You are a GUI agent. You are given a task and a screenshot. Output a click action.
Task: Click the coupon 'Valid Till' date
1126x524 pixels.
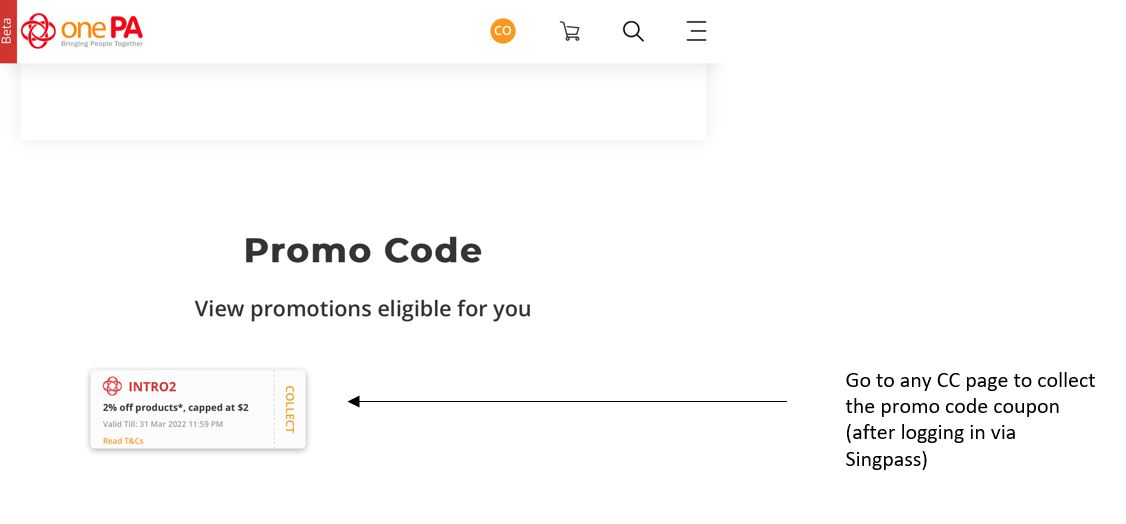point(163,424)
